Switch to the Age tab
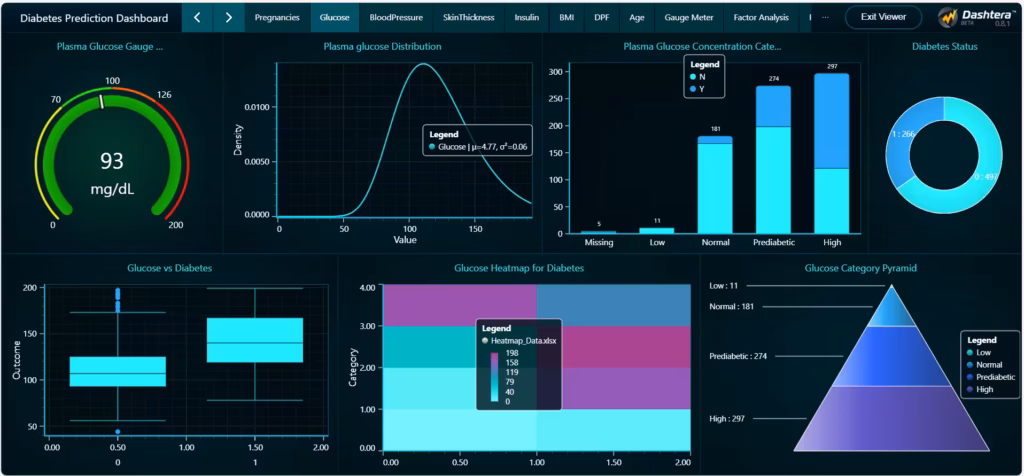1024x476 pixels. (637, 18)
